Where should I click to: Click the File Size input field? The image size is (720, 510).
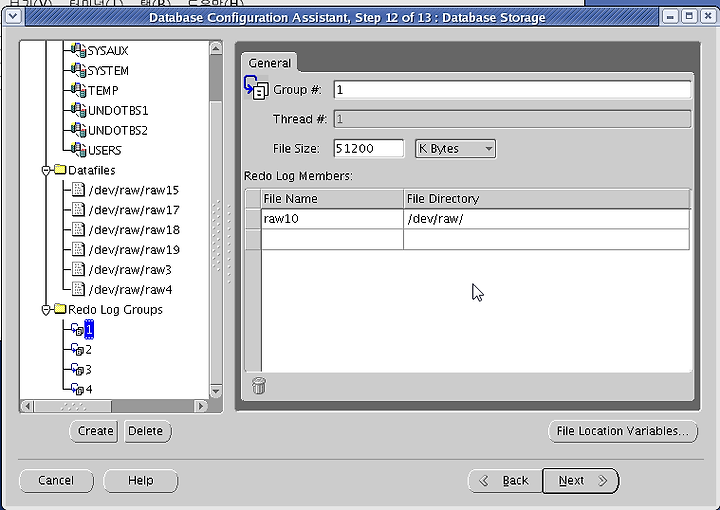[369, 149]
